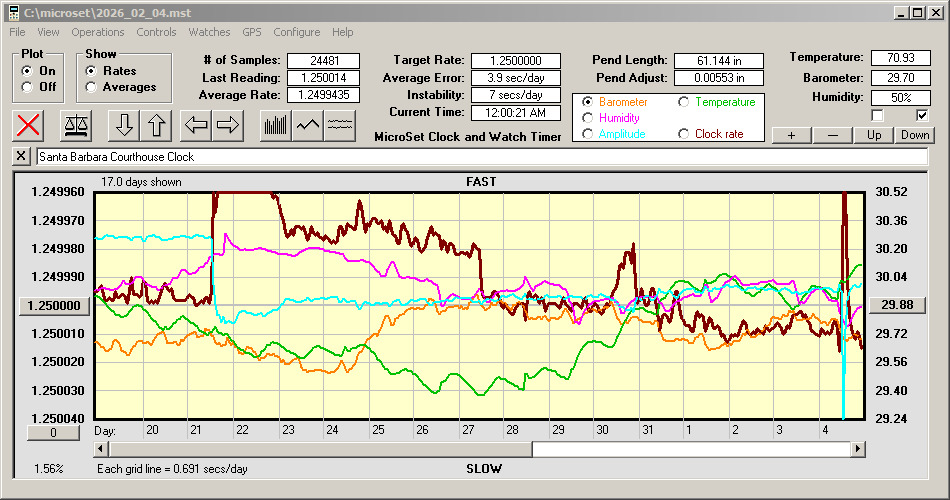Click the clock name text field

click(x=480, y=157)
